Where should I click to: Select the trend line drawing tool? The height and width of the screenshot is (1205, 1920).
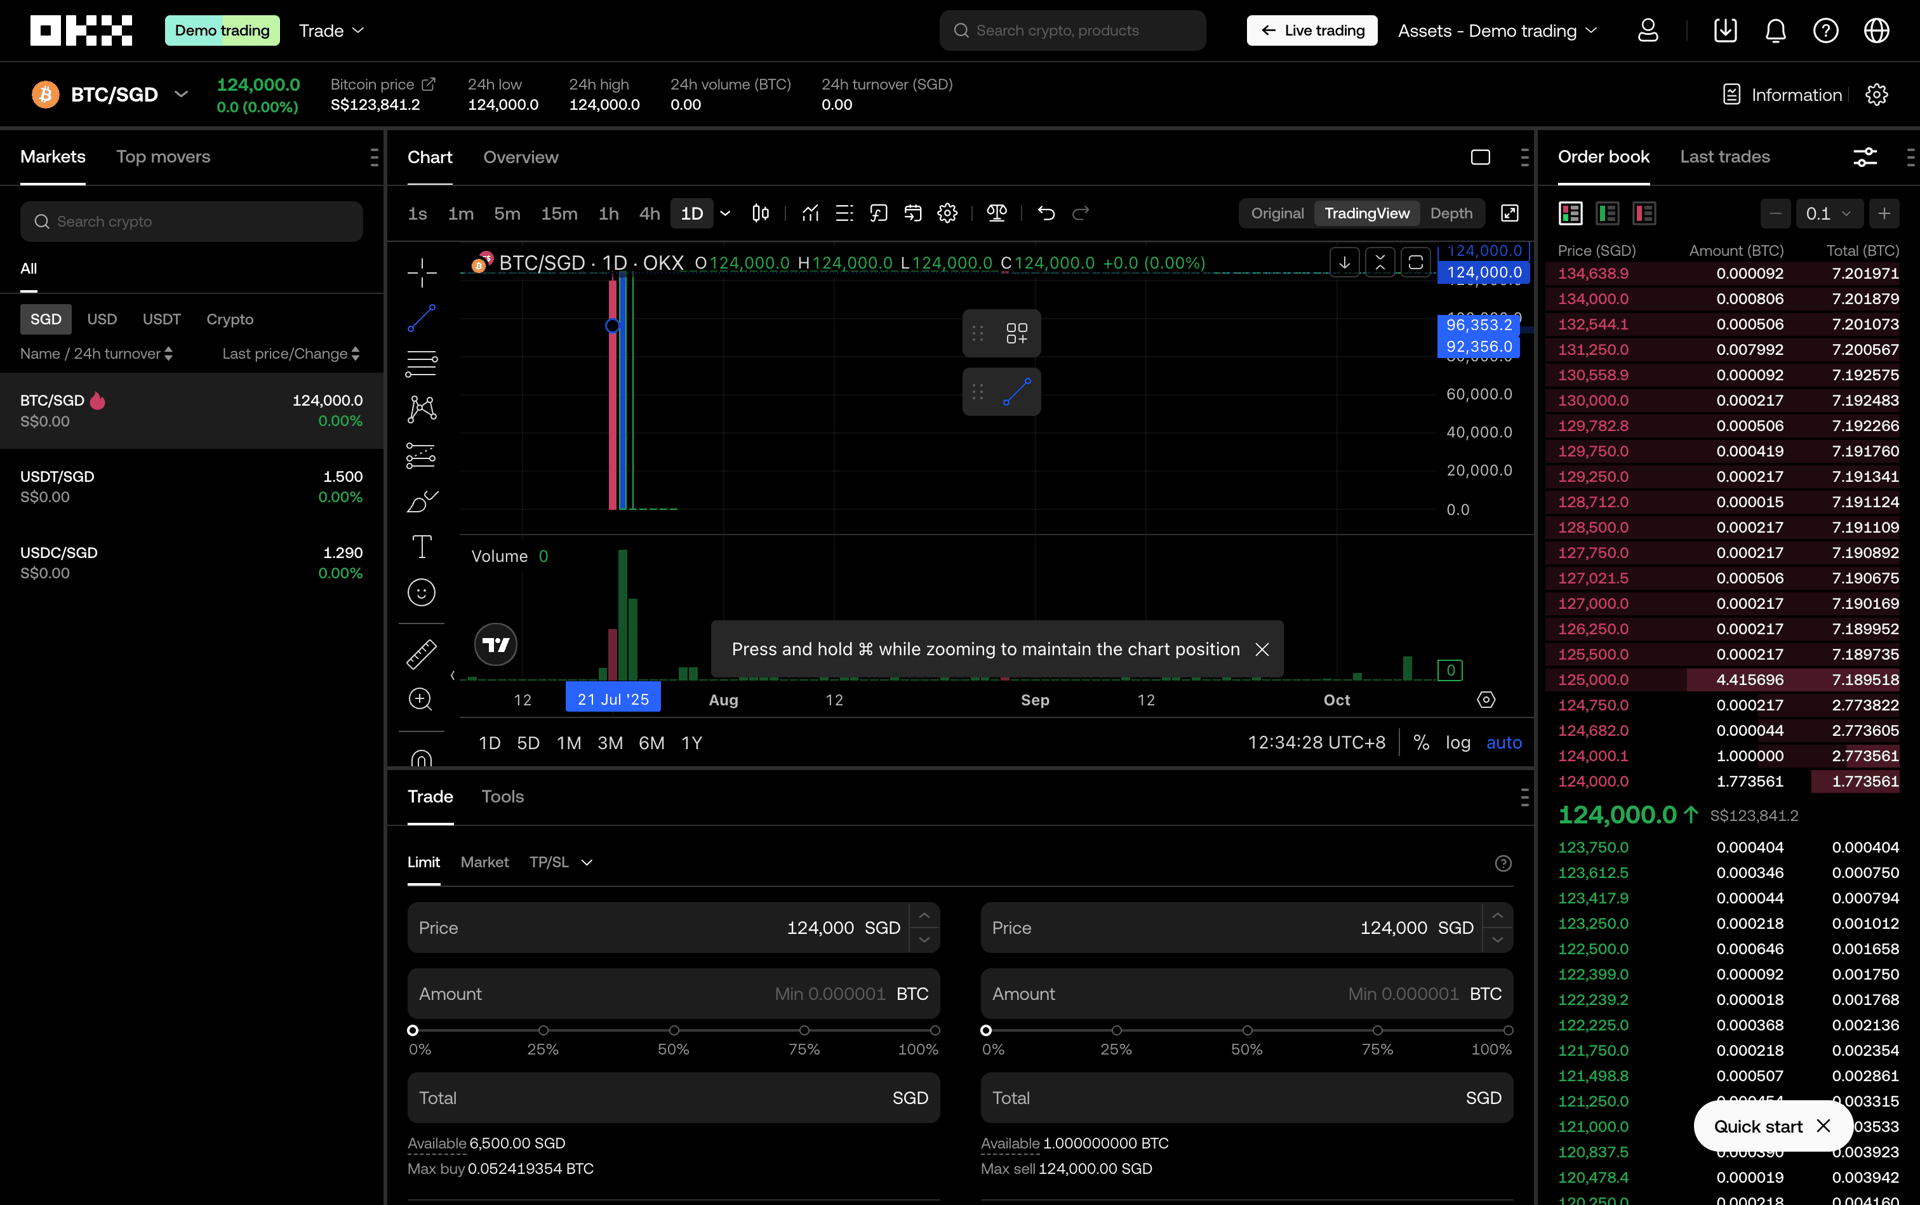point(421,318)
